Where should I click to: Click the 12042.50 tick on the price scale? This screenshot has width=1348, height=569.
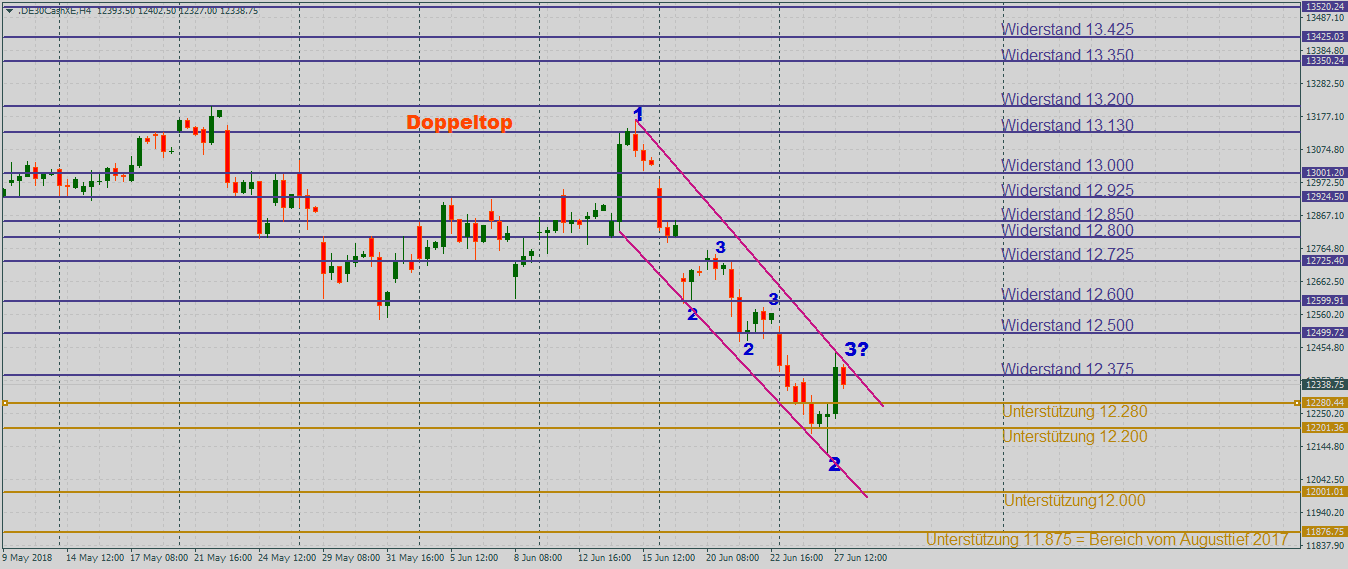point(1323,480)
